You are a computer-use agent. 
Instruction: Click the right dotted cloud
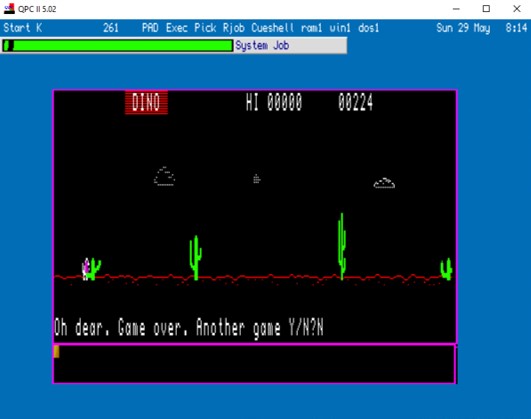pos(384,183)
